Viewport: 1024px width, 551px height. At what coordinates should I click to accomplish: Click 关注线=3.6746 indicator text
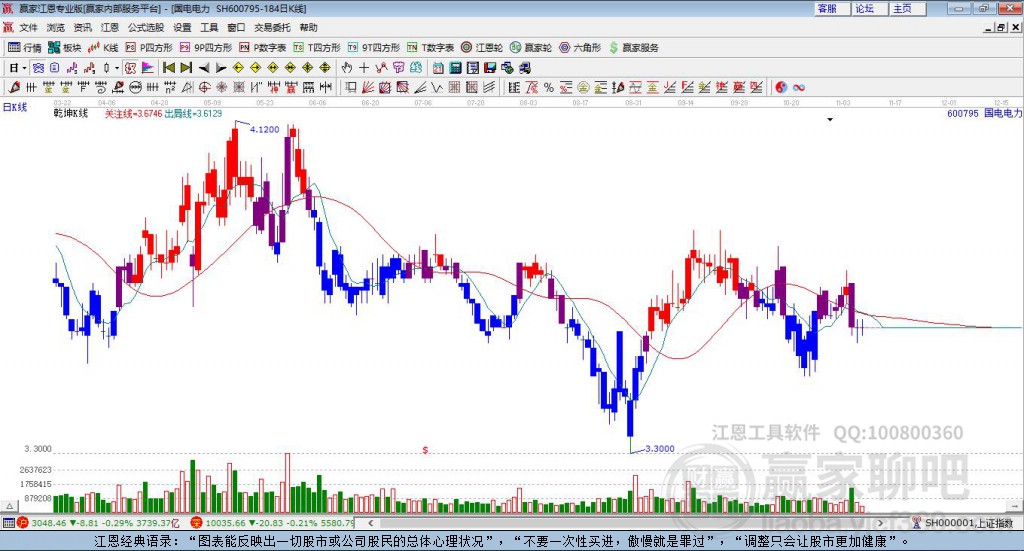(x=133, y=114)
